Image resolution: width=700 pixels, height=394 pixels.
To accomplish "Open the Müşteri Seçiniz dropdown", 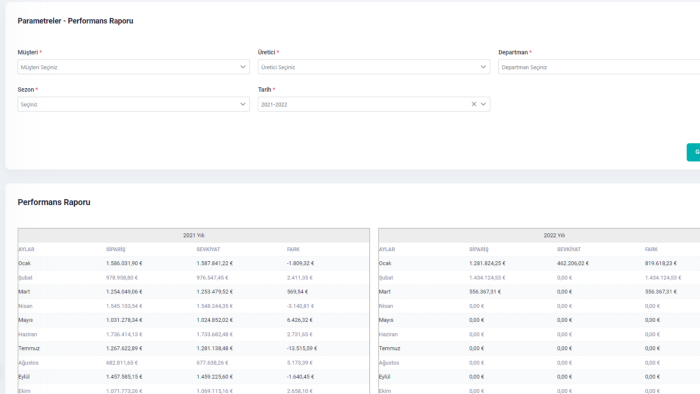I will coord(133,67).
